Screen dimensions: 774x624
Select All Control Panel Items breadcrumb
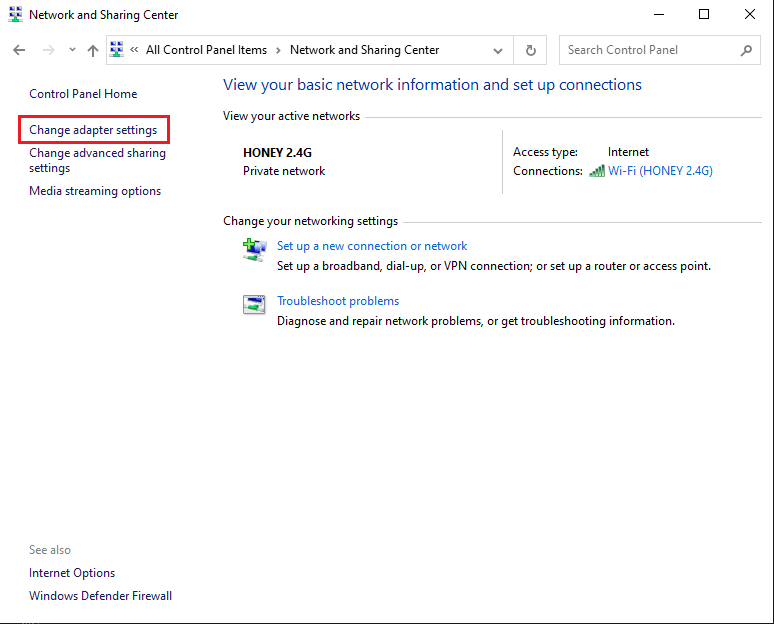tap(206, 50)
